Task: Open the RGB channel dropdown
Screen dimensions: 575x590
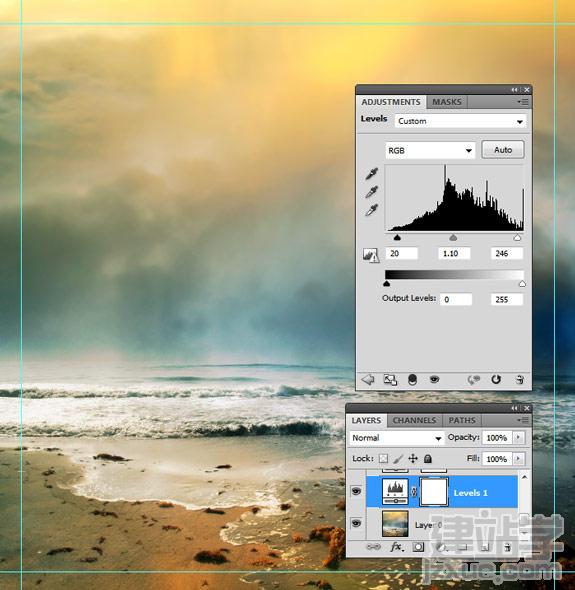Action: click(x=430, y=151)
